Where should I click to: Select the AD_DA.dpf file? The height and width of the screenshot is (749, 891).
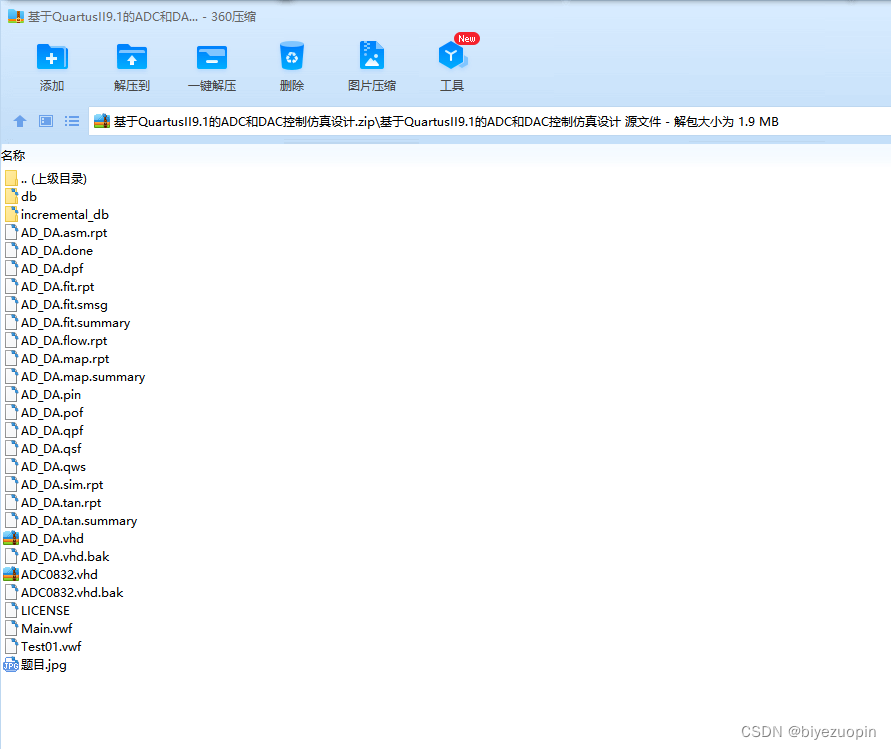point(44,269)
